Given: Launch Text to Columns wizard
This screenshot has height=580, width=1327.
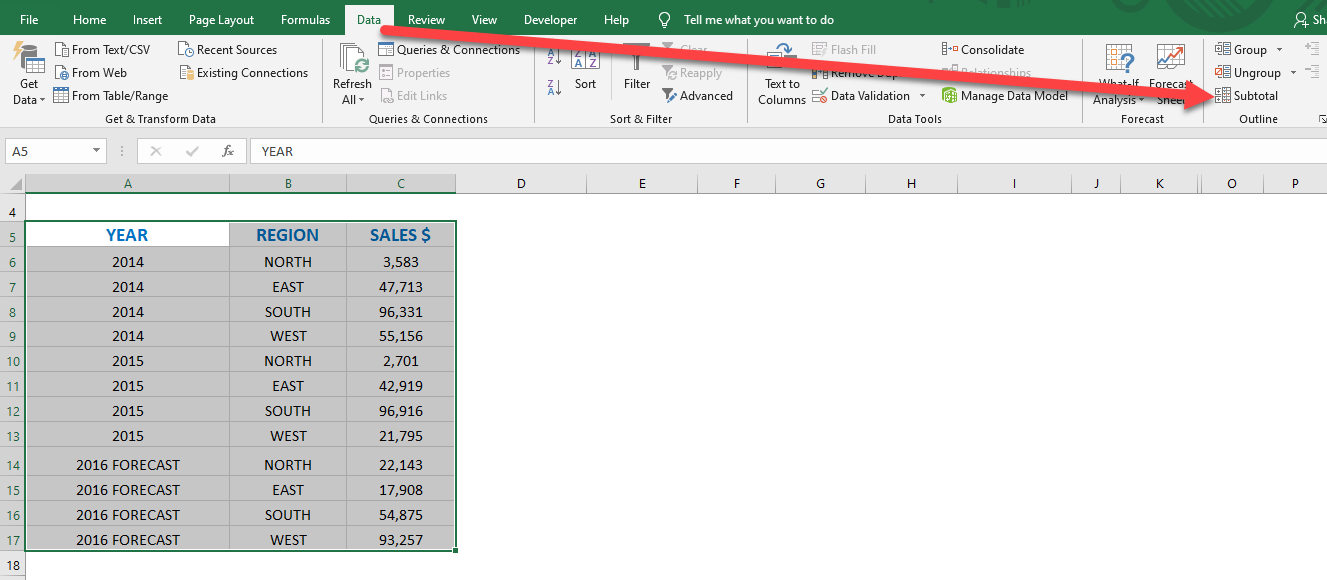Looking at the screenshot, I should 781,75.
